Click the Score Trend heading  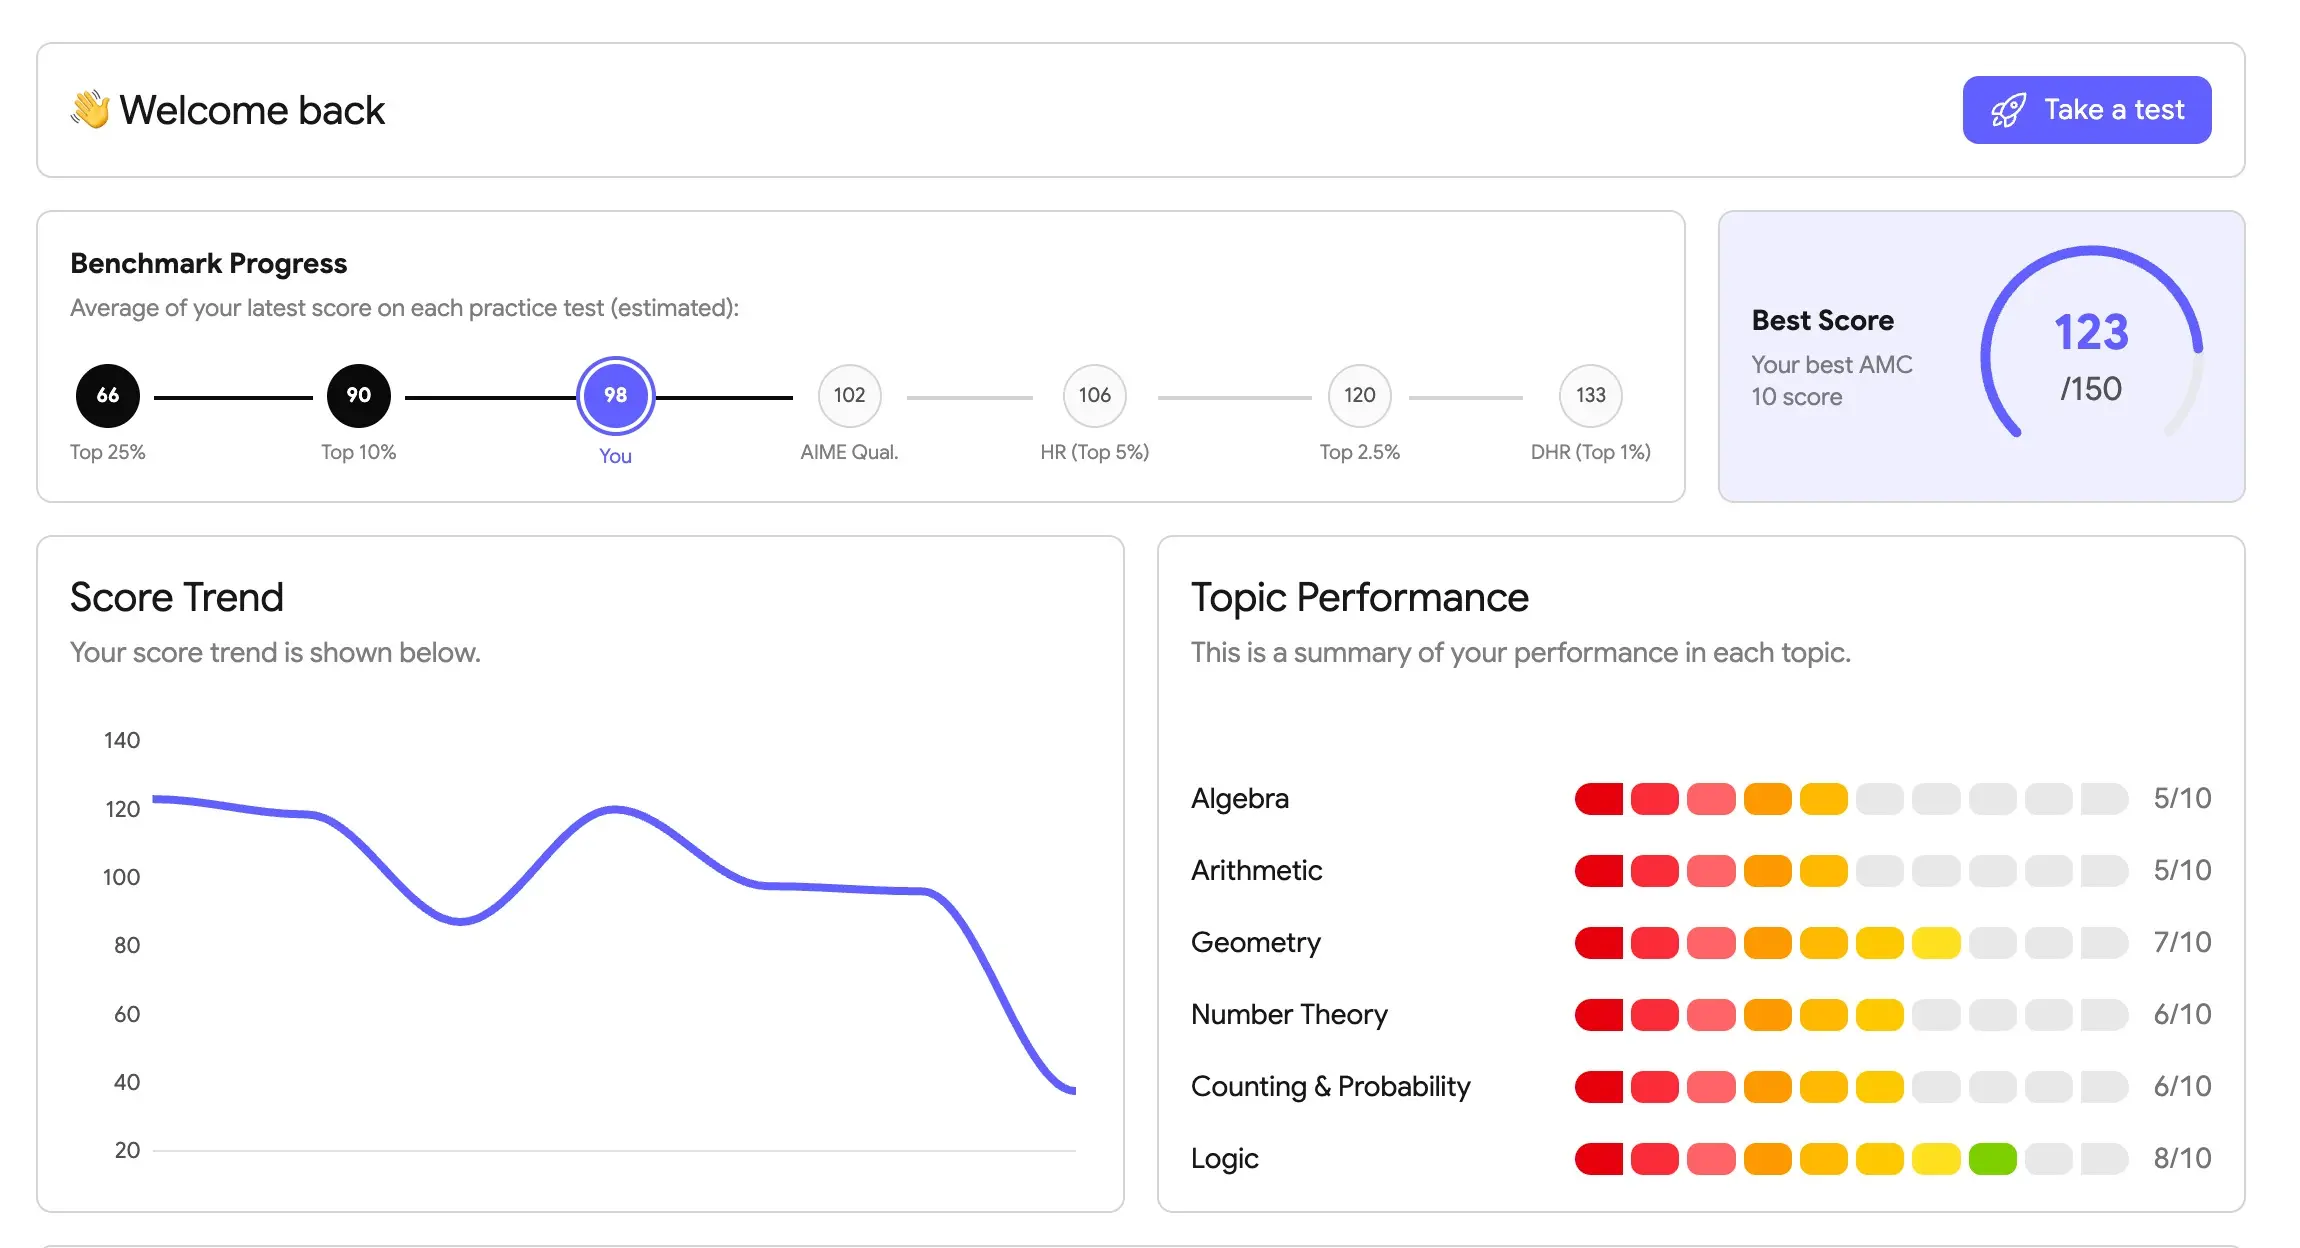pyautogui.click(x=177, y=597)
